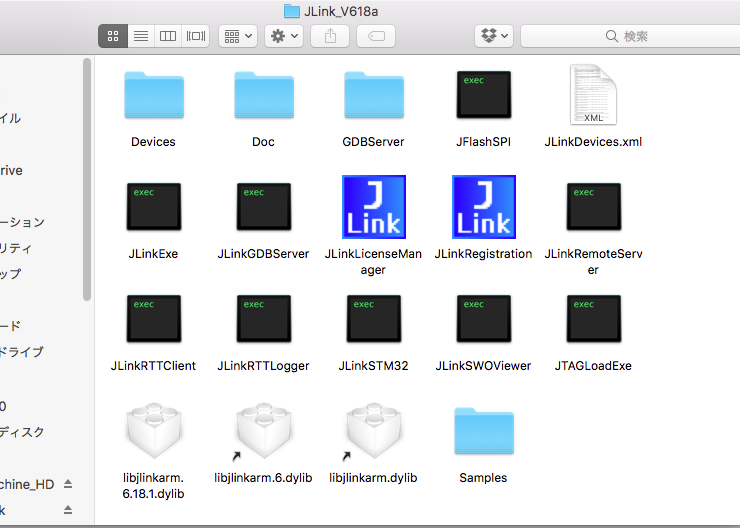Viewport: 740px width, 528px height.
Task: Click the Edit Tags toolbar button
Action: (376, 36)
